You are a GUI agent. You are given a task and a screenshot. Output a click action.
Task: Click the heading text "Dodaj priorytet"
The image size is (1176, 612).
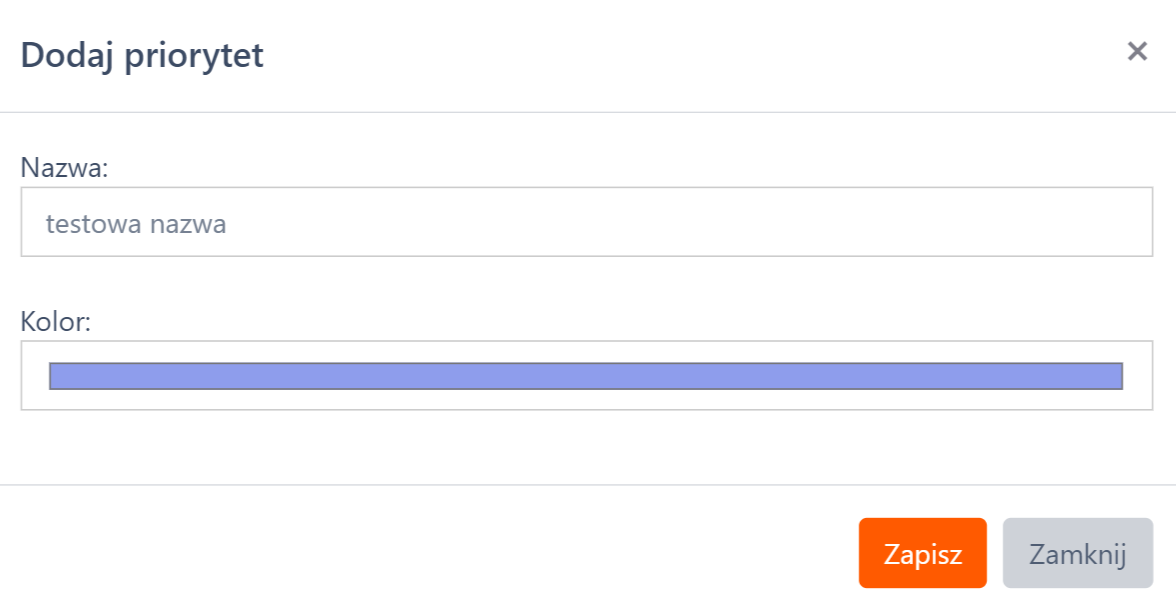[x=142, y=55]
